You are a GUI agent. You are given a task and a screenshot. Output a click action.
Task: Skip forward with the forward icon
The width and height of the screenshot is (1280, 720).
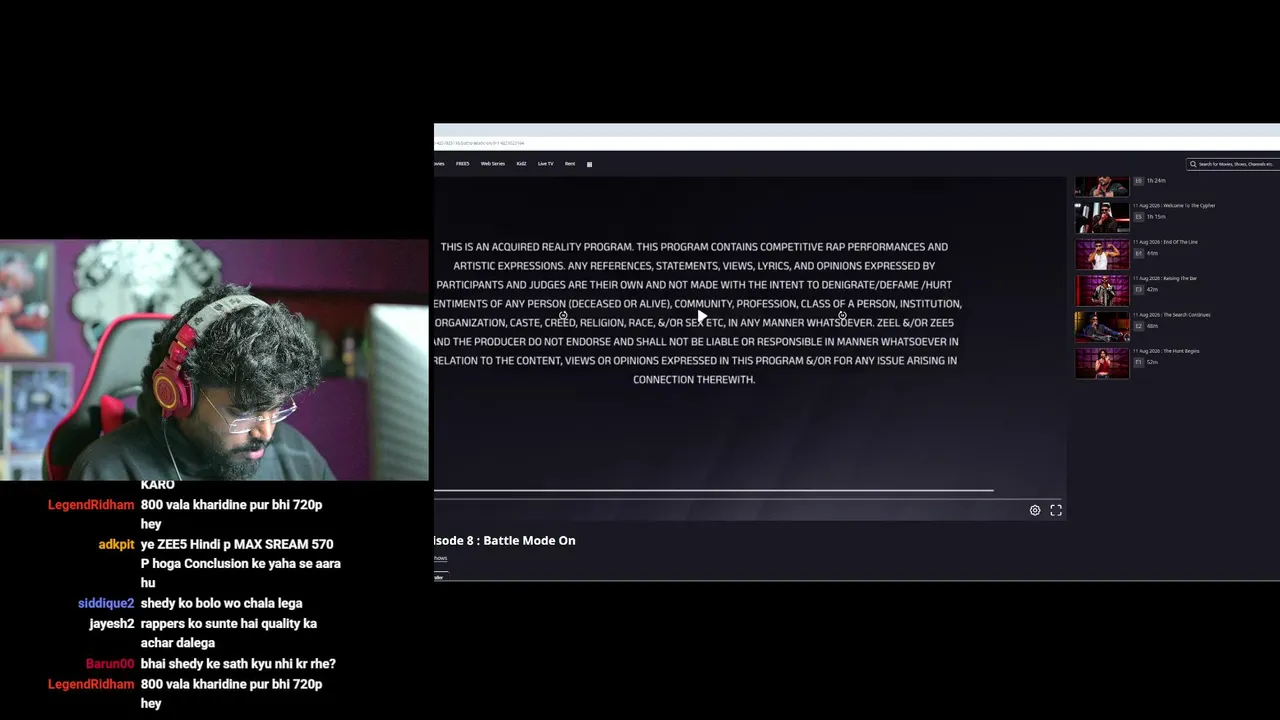coord(842,316)
